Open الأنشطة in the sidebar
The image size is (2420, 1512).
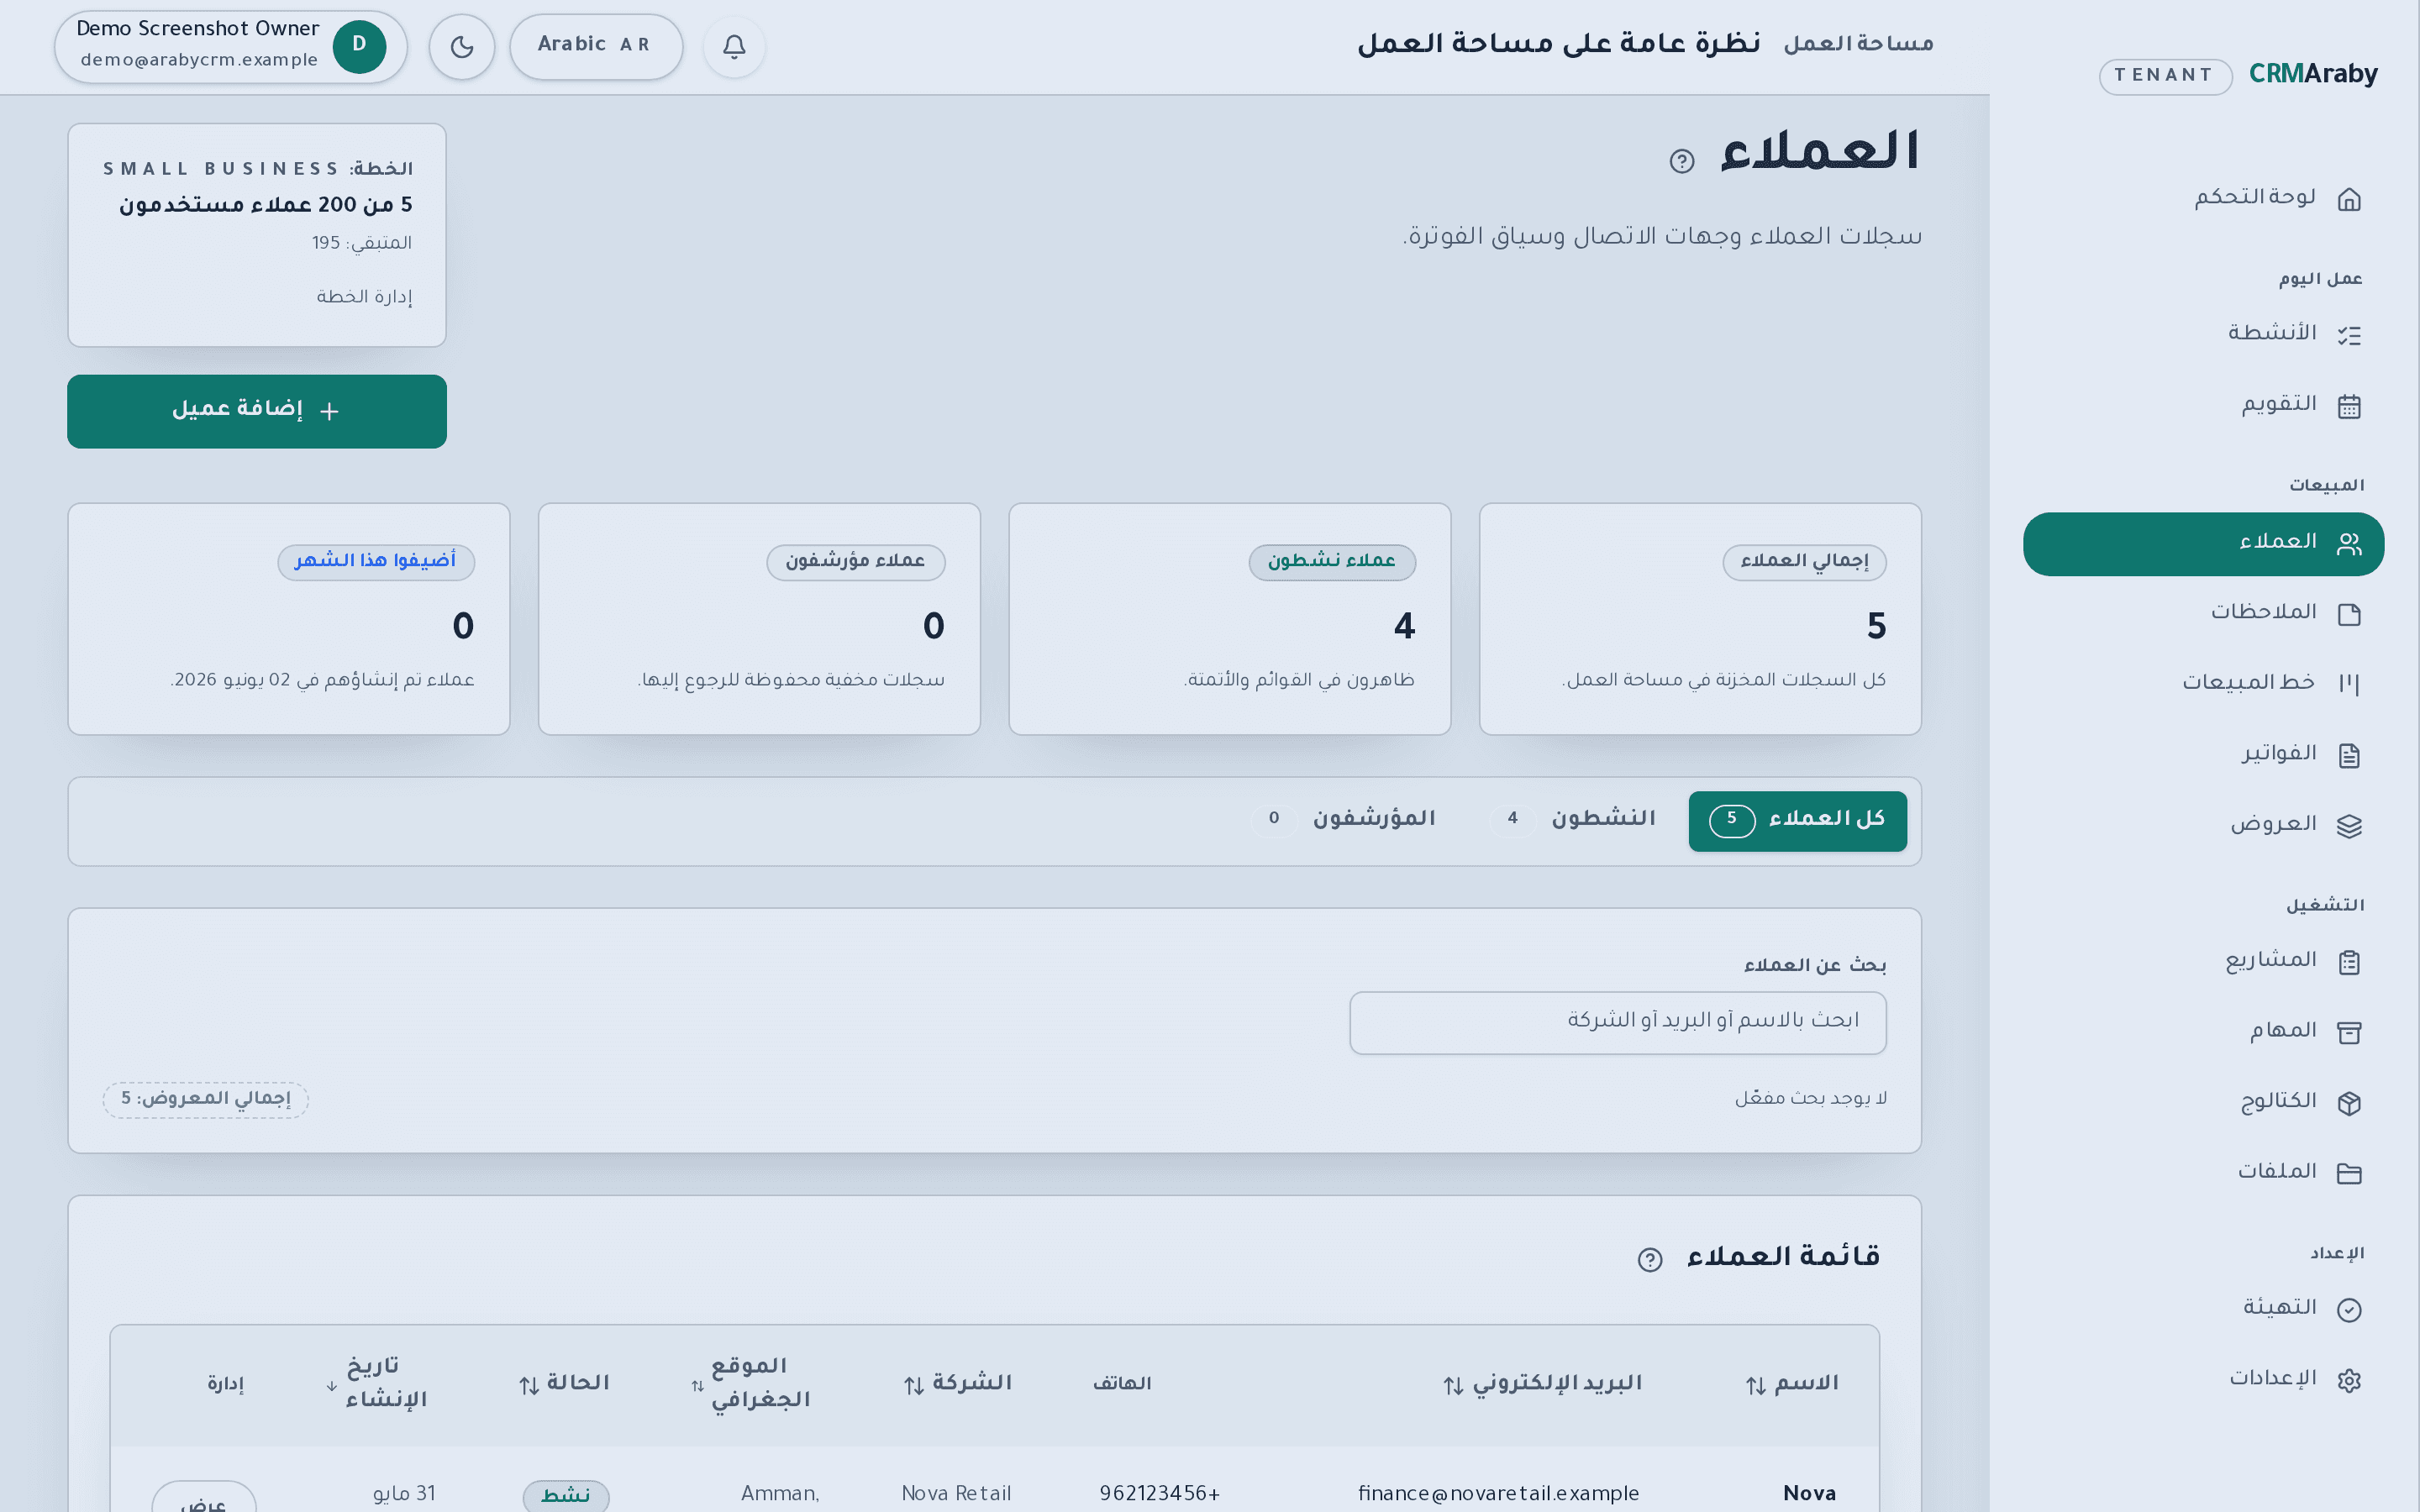[2203, 334]
